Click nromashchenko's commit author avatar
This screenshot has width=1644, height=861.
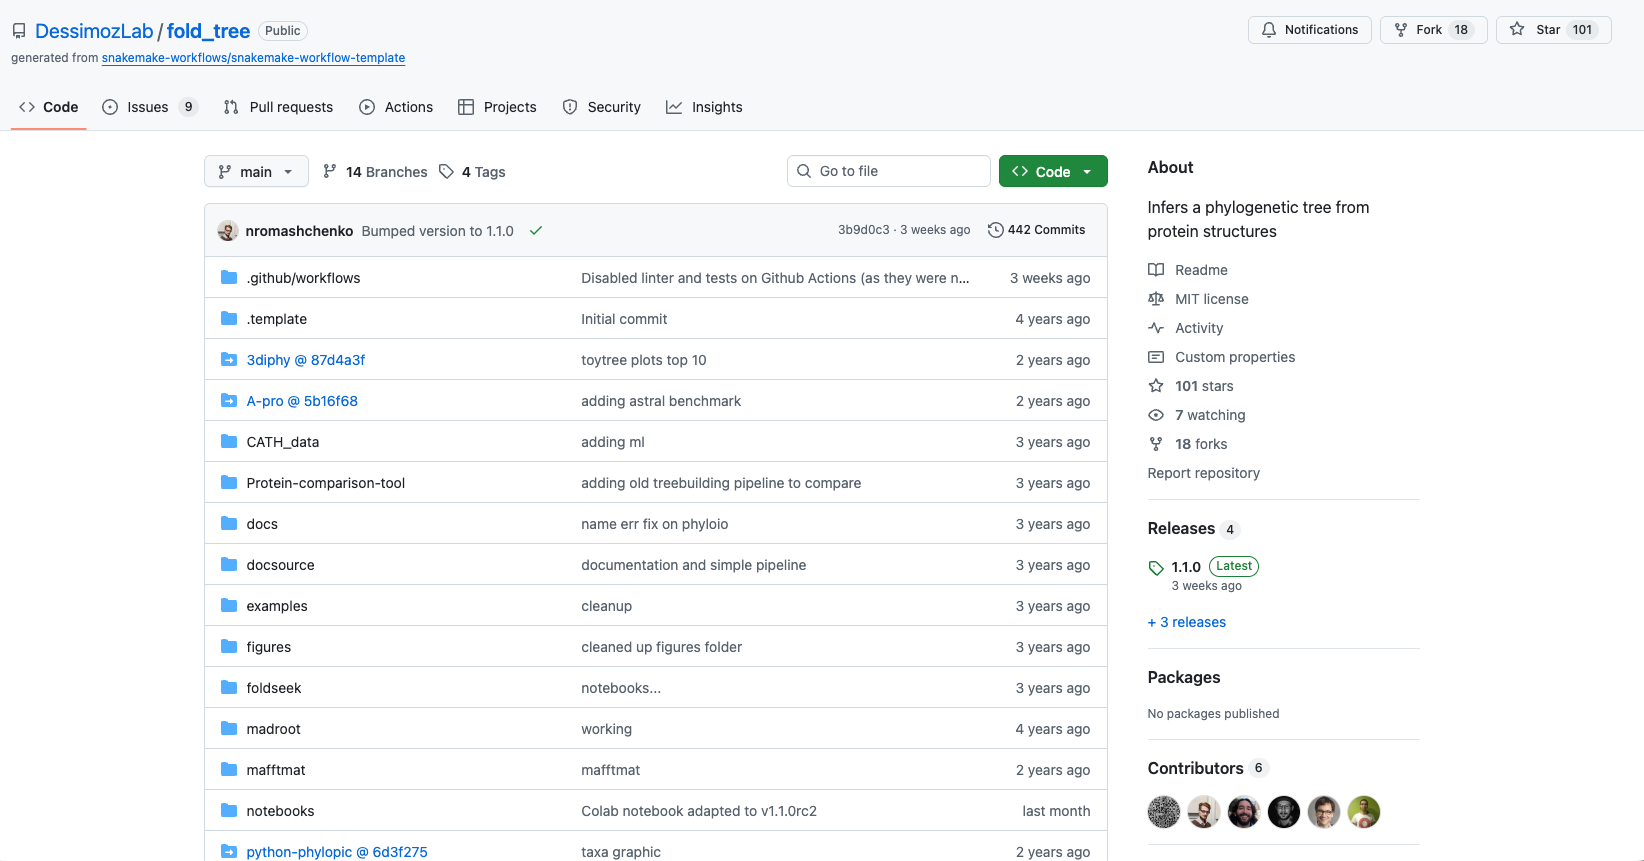tap(228, 231)
